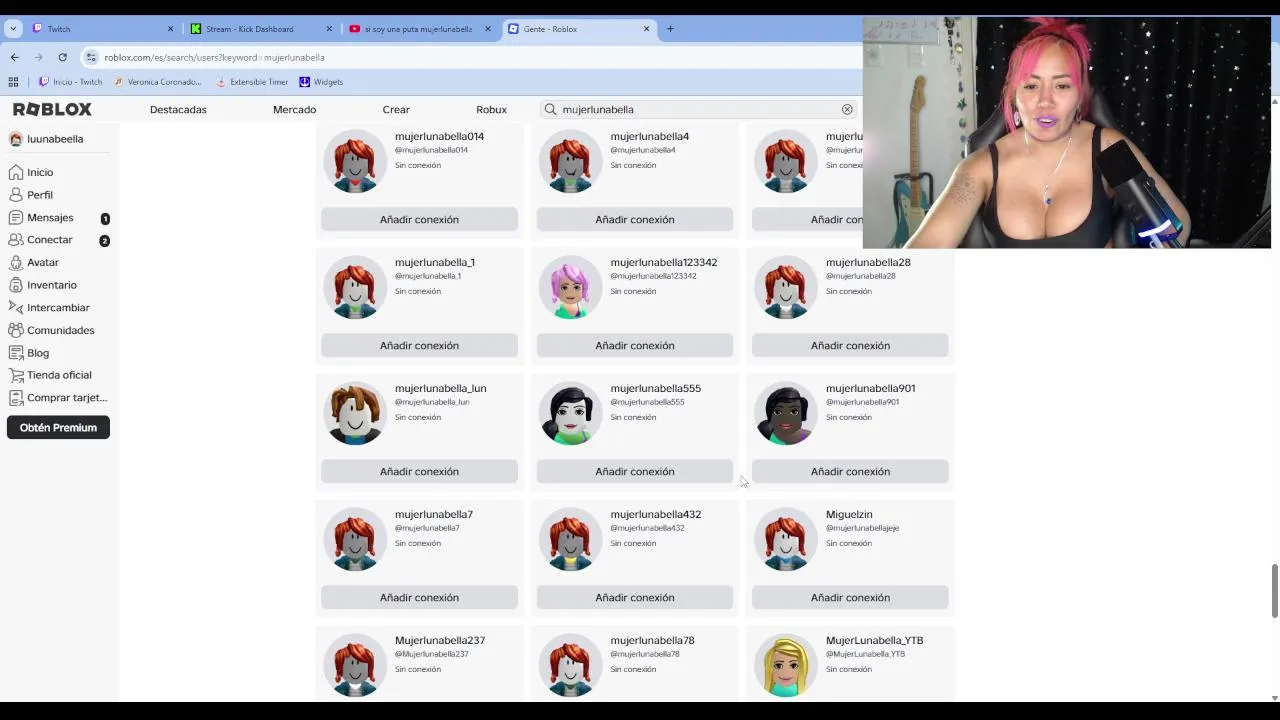Open the Inventario sidebar icon
This screenshot has height=720, width=1280.
[x=15, y=285]
